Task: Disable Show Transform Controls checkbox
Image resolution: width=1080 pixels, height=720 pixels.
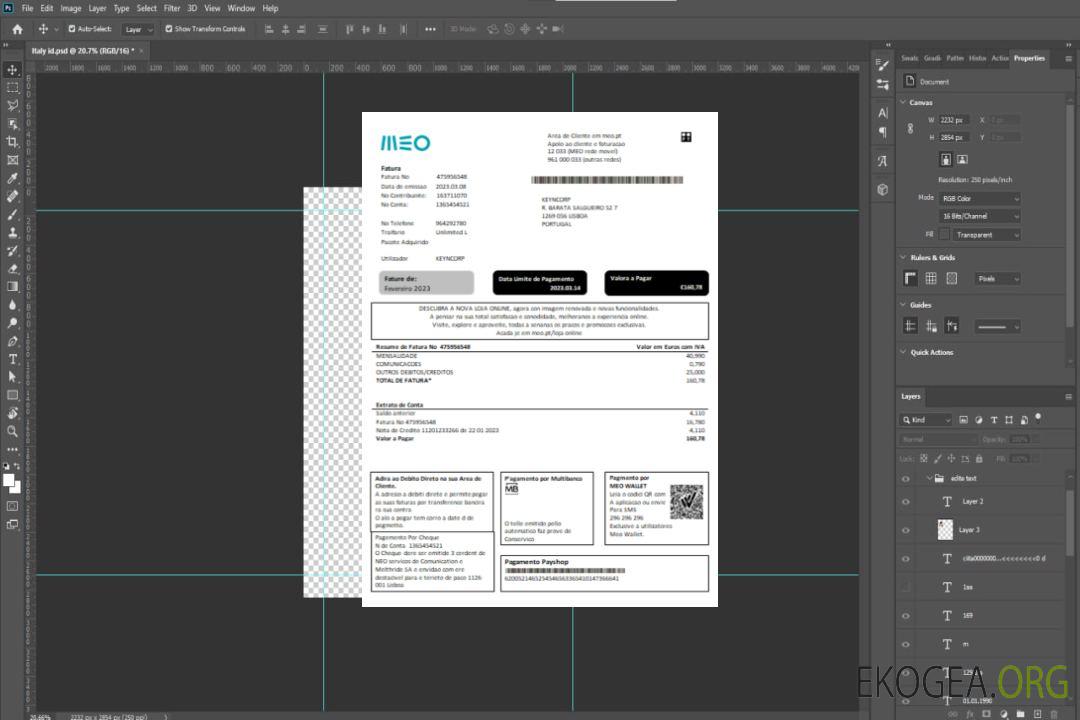Action: 168,29
